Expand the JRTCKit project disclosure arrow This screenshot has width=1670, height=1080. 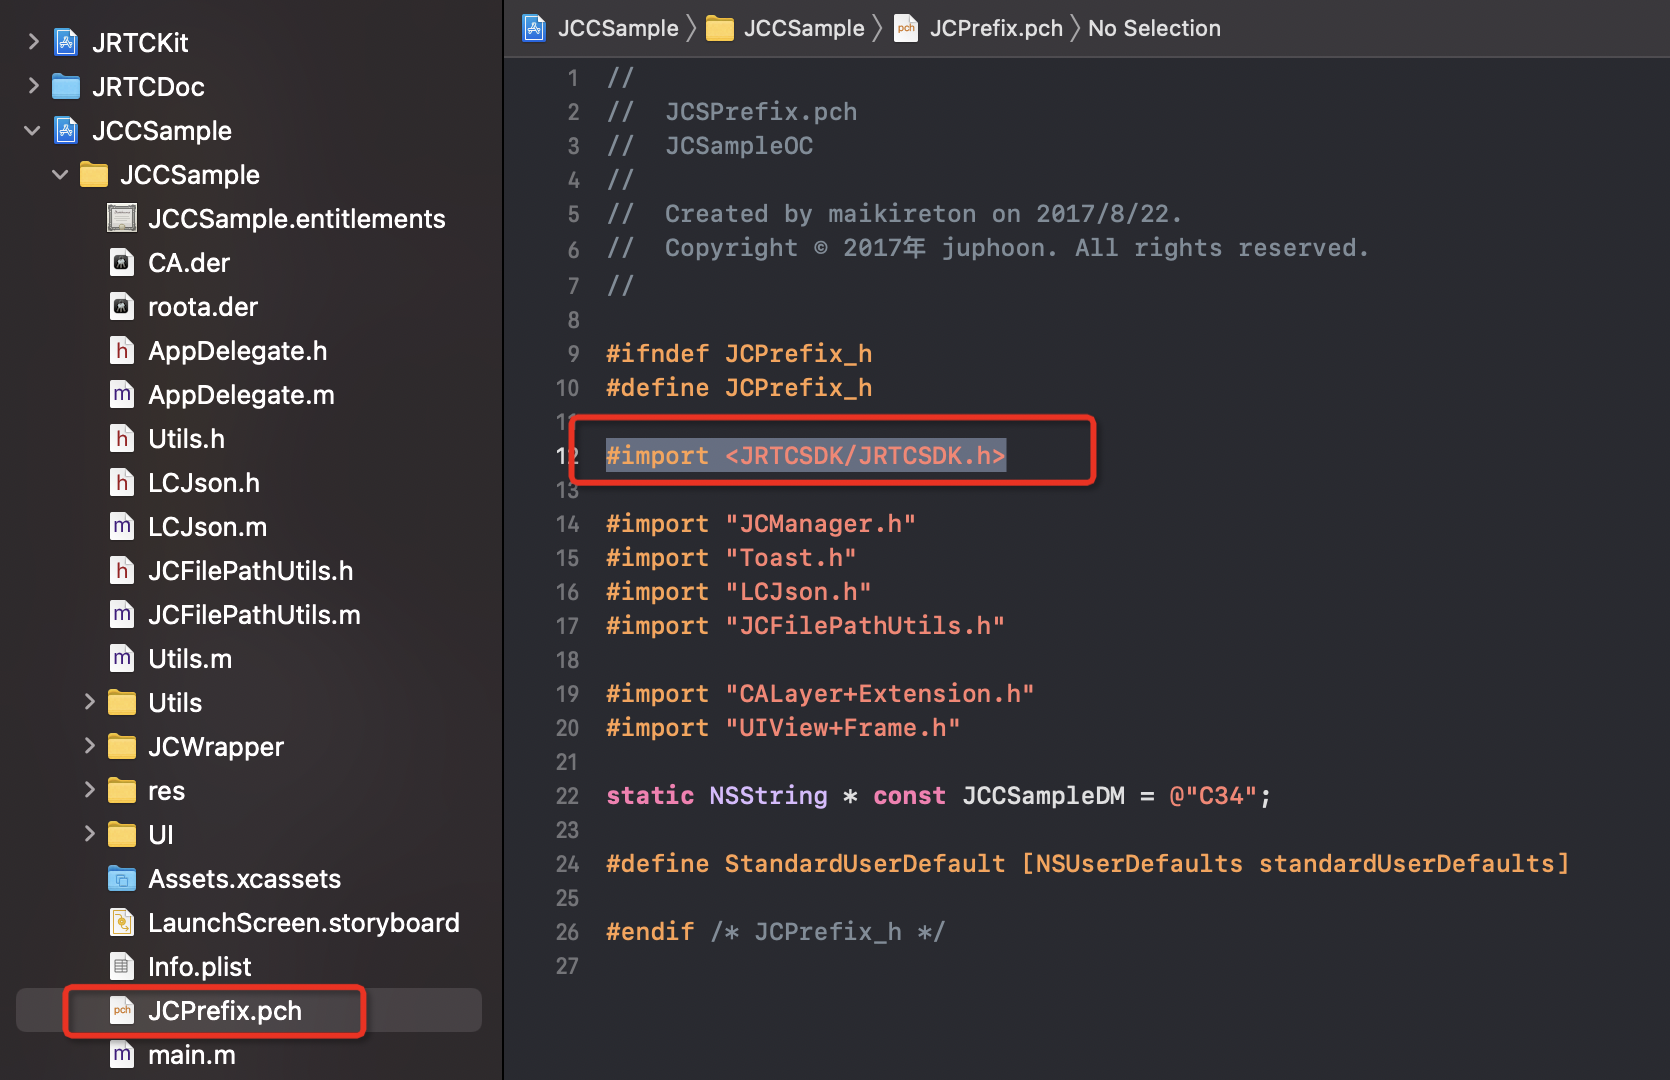point(33,42)
